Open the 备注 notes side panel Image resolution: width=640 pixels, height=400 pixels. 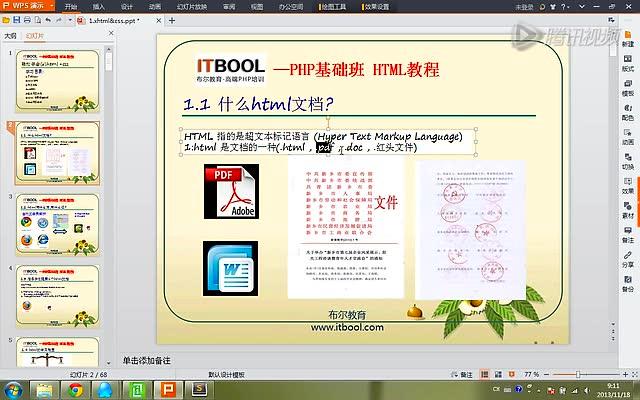628,236
